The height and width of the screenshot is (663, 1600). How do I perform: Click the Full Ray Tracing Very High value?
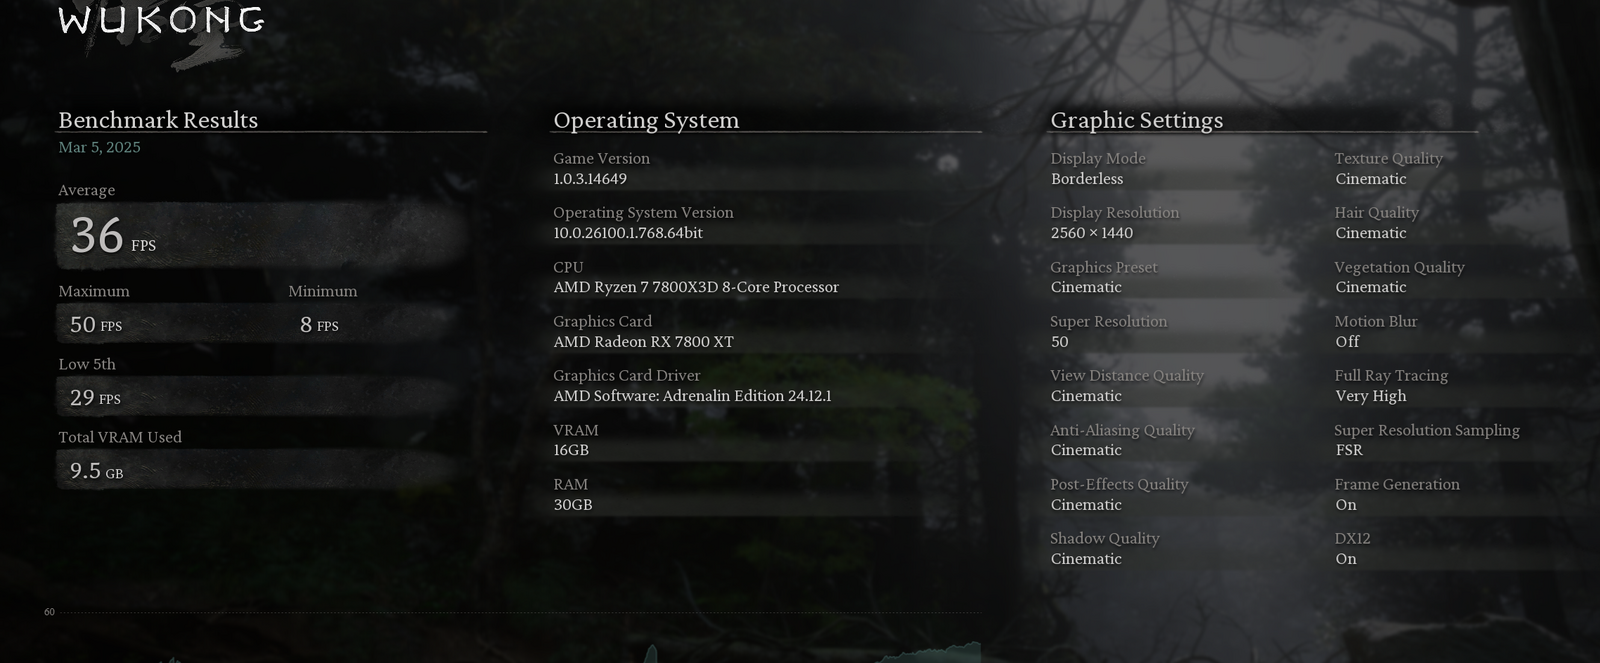click(x=1371, y=396)
